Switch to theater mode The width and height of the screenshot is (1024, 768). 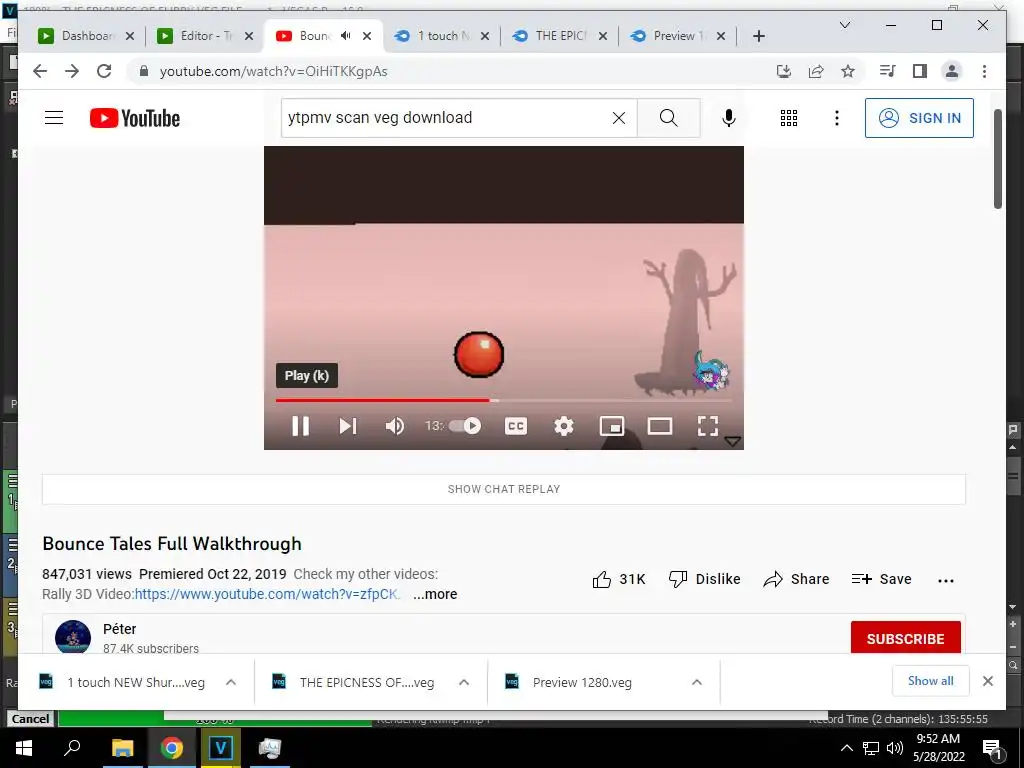click(660, 426)
